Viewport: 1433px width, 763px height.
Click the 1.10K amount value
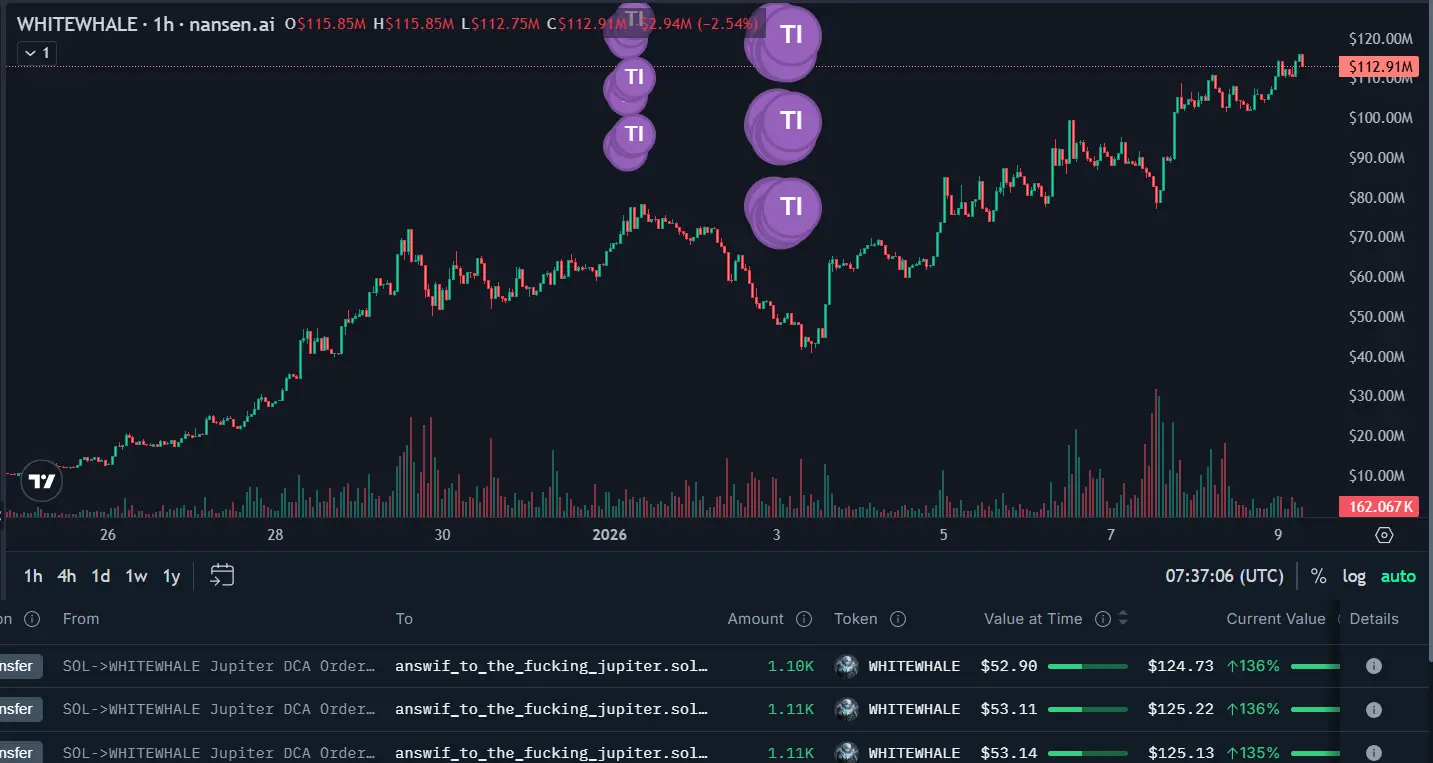tap(791, 666)
